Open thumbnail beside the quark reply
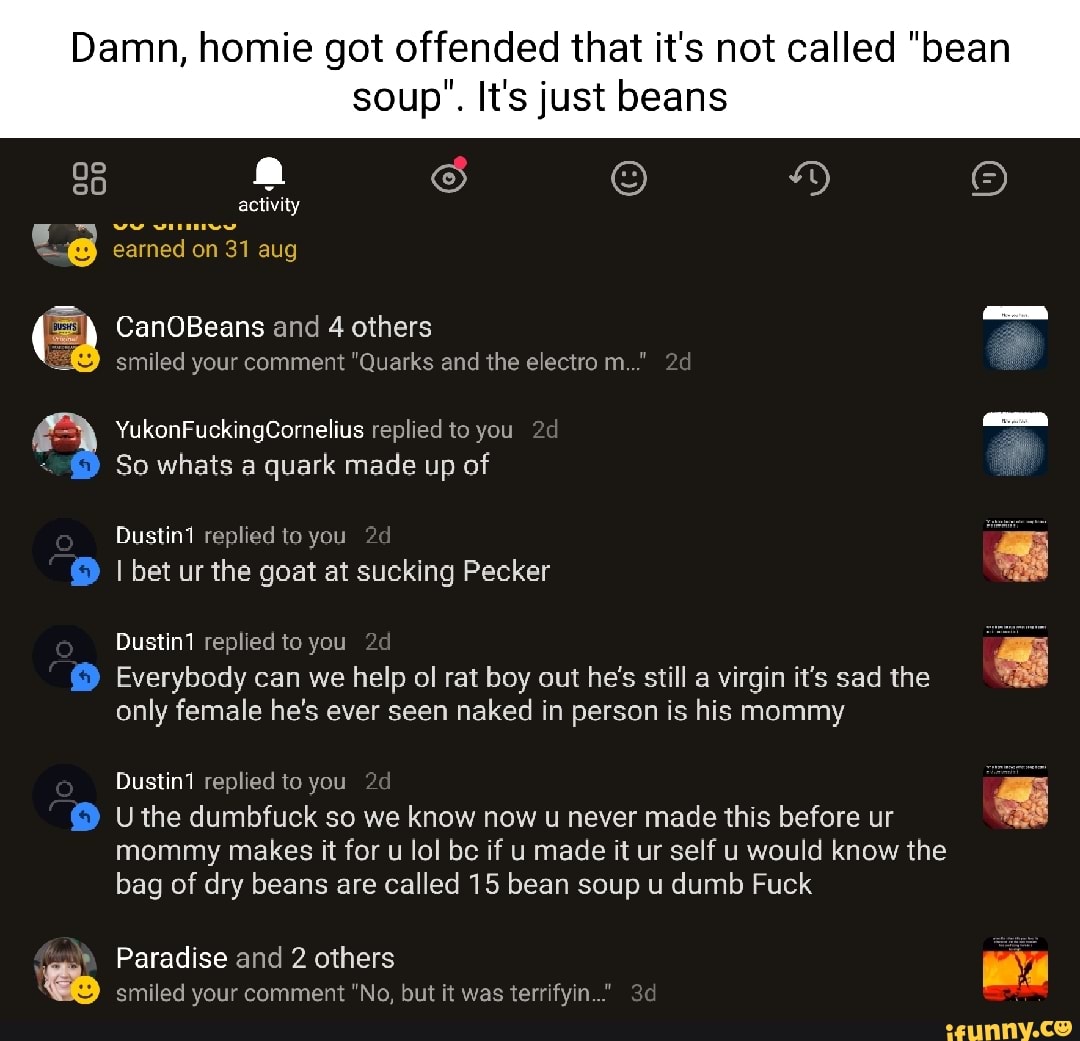1080x1041 pixels. [1015, 443]
